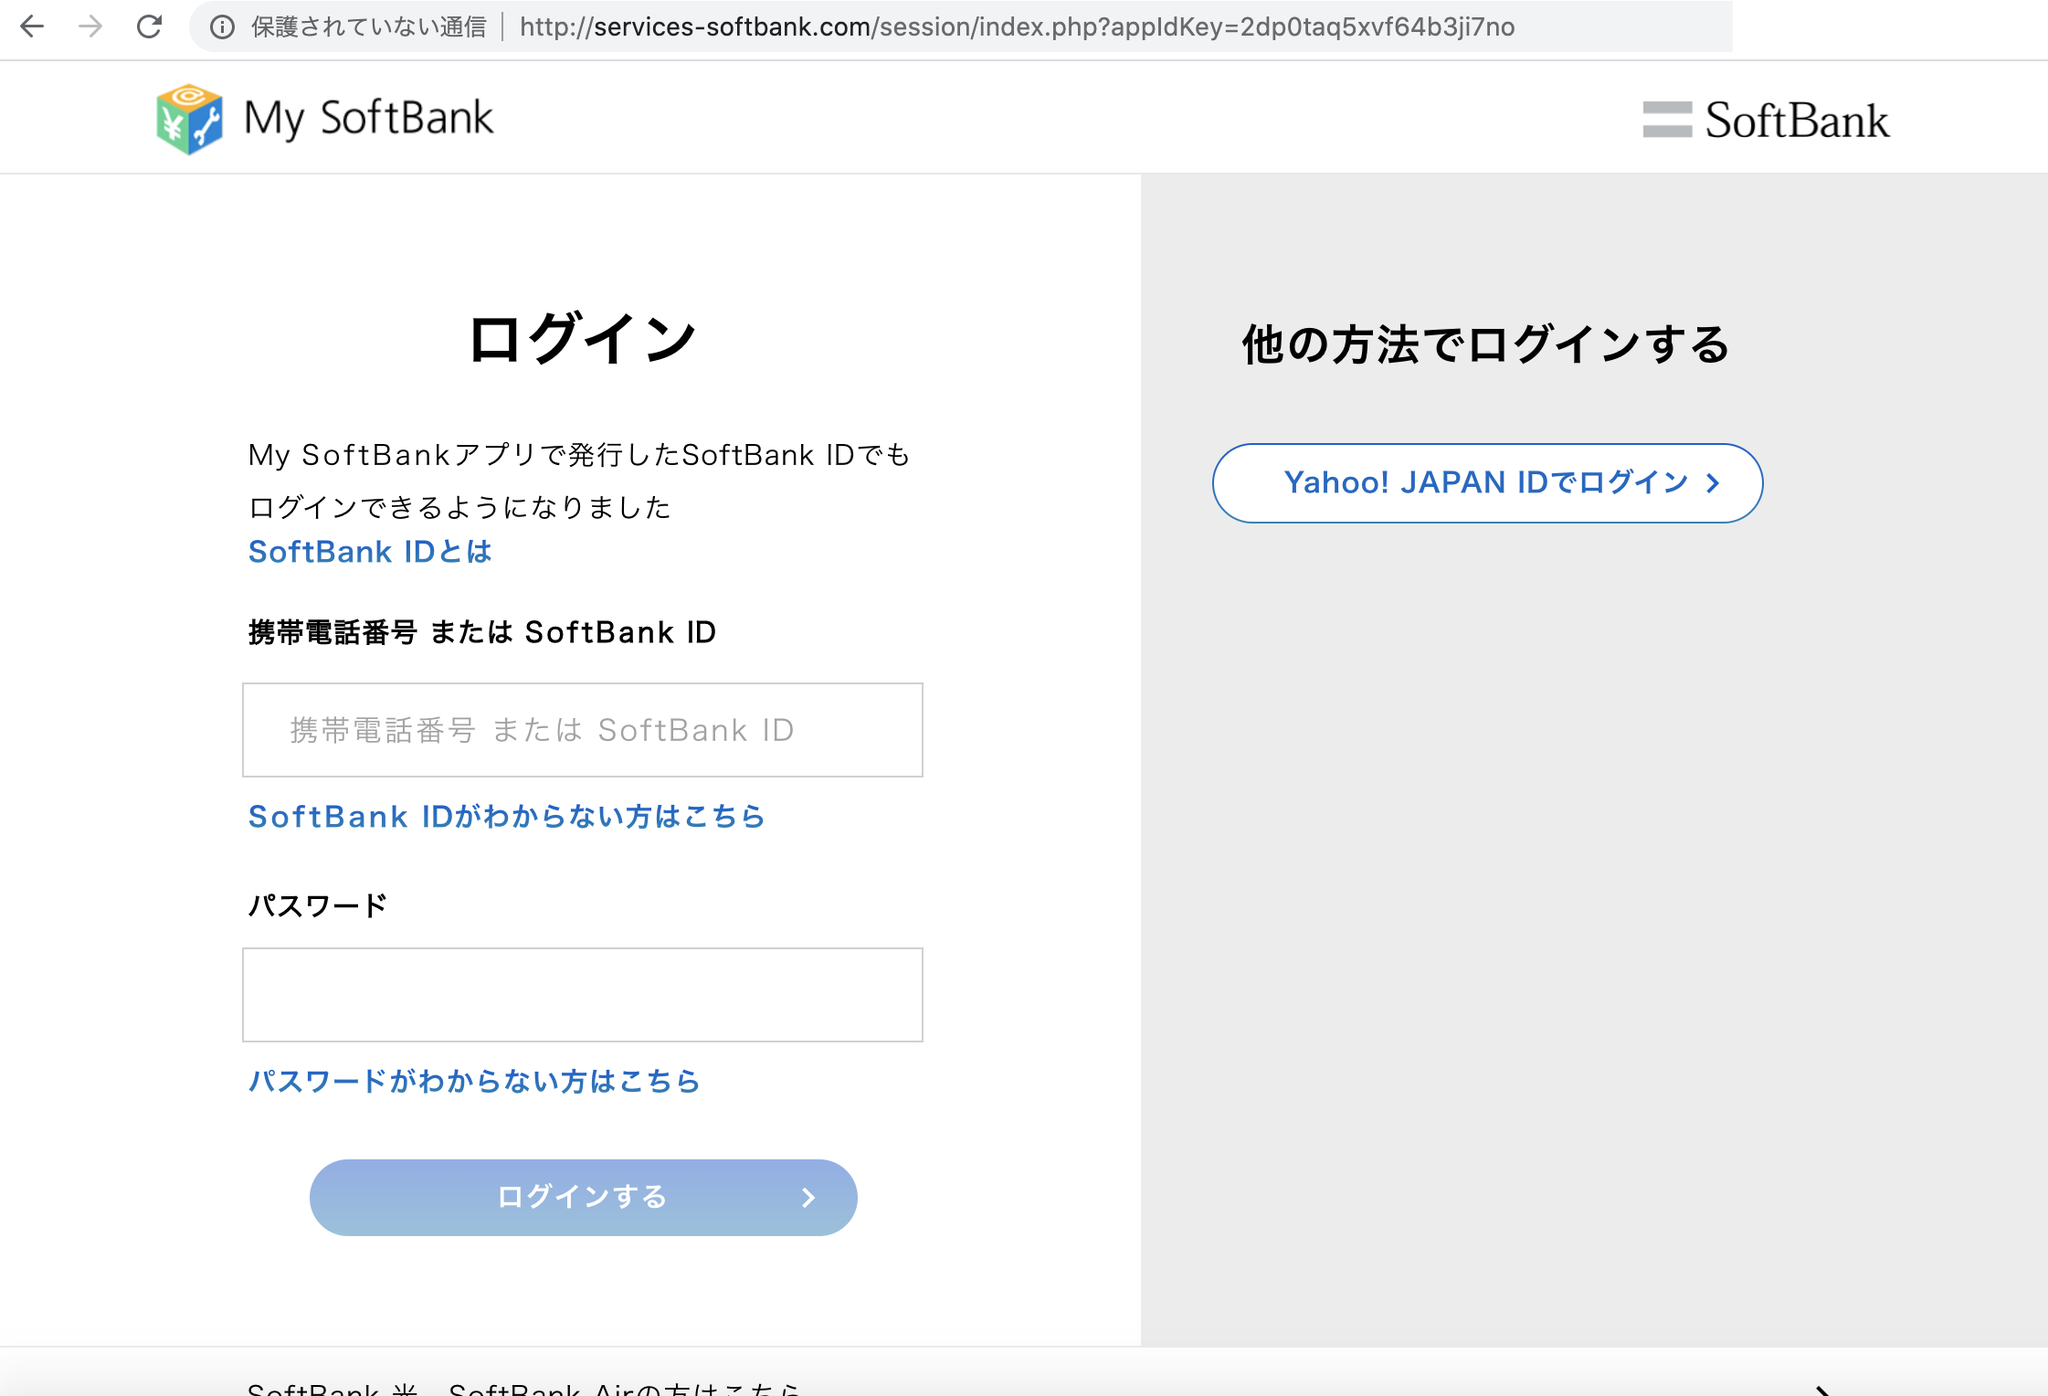Reload the current page
2048x1396 pixels.
click(149, 26)
